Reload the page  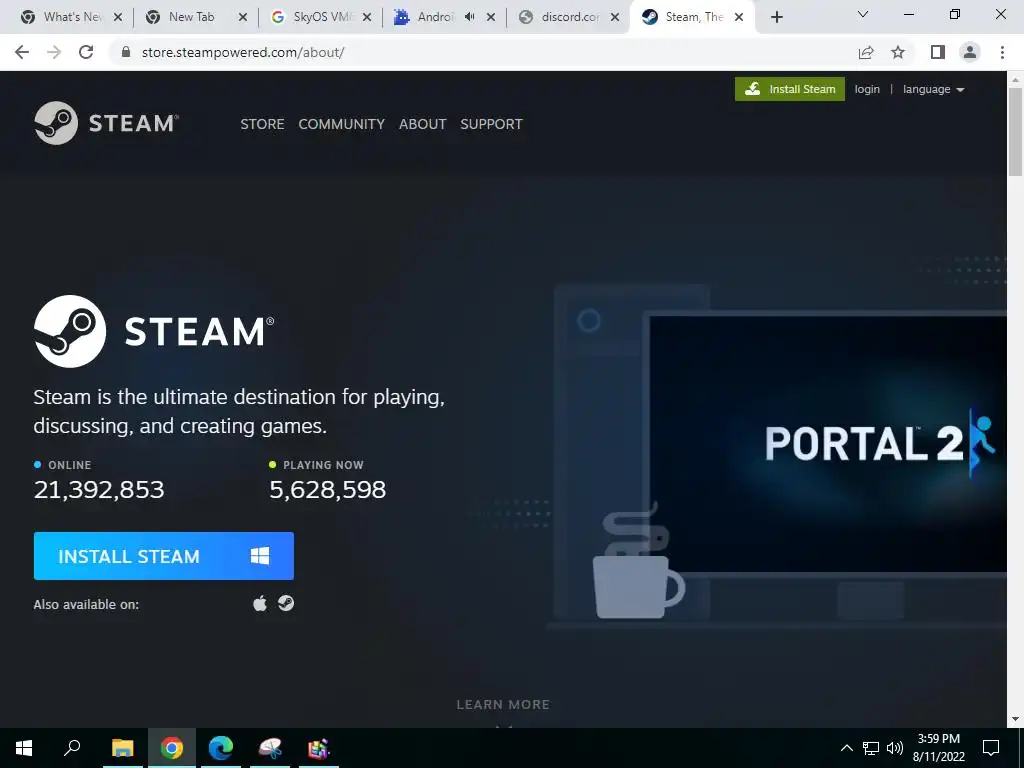tap(86, 52)
